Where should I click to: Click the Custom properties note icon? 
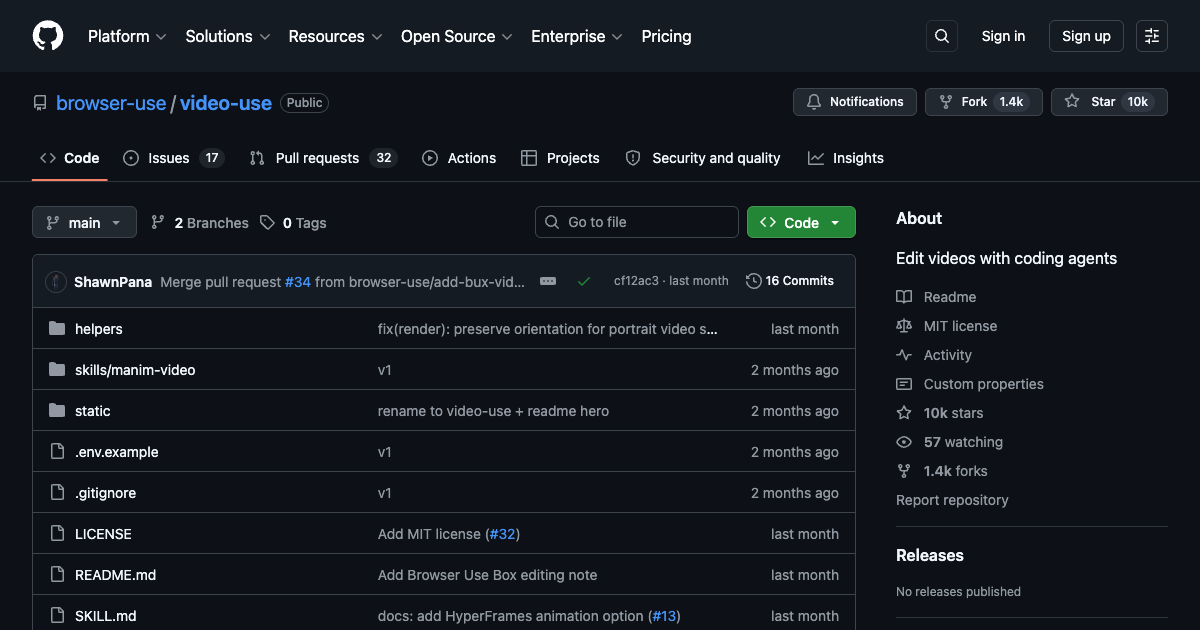pos(904,384)
